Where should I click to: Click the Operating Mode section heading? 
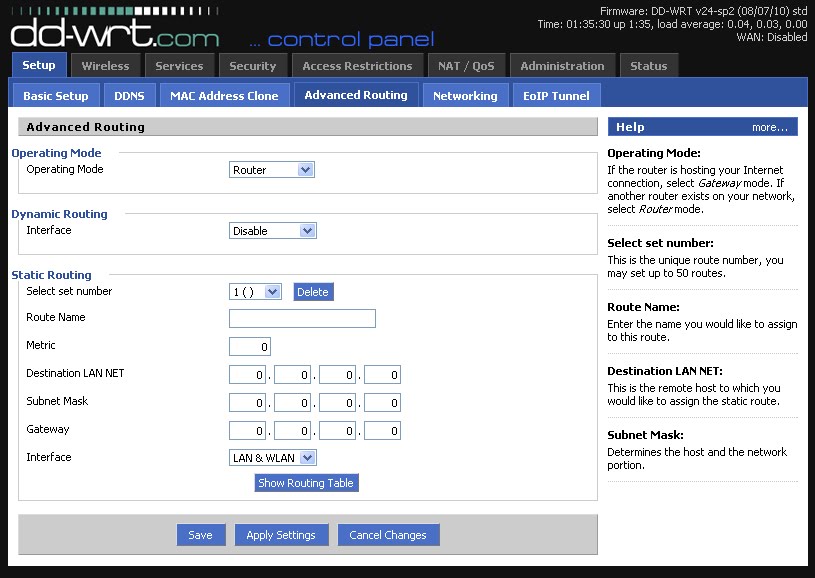click(56, 153)
